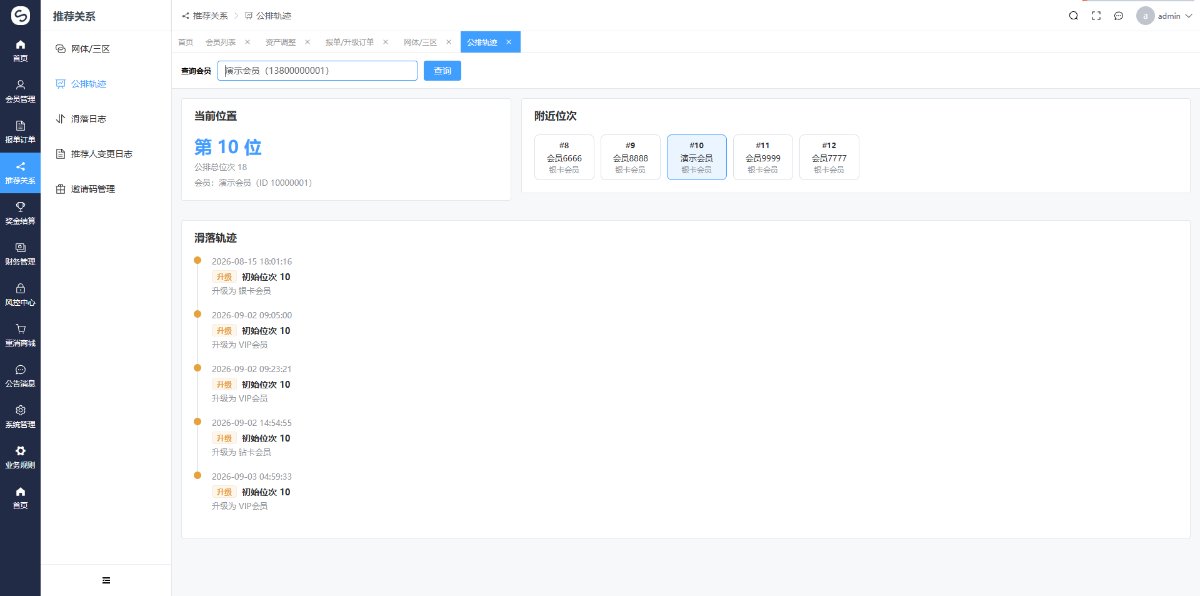Close the active 公排轨迹 tab
Viewport: 1200px width, 596px height.
click(509, 42)
